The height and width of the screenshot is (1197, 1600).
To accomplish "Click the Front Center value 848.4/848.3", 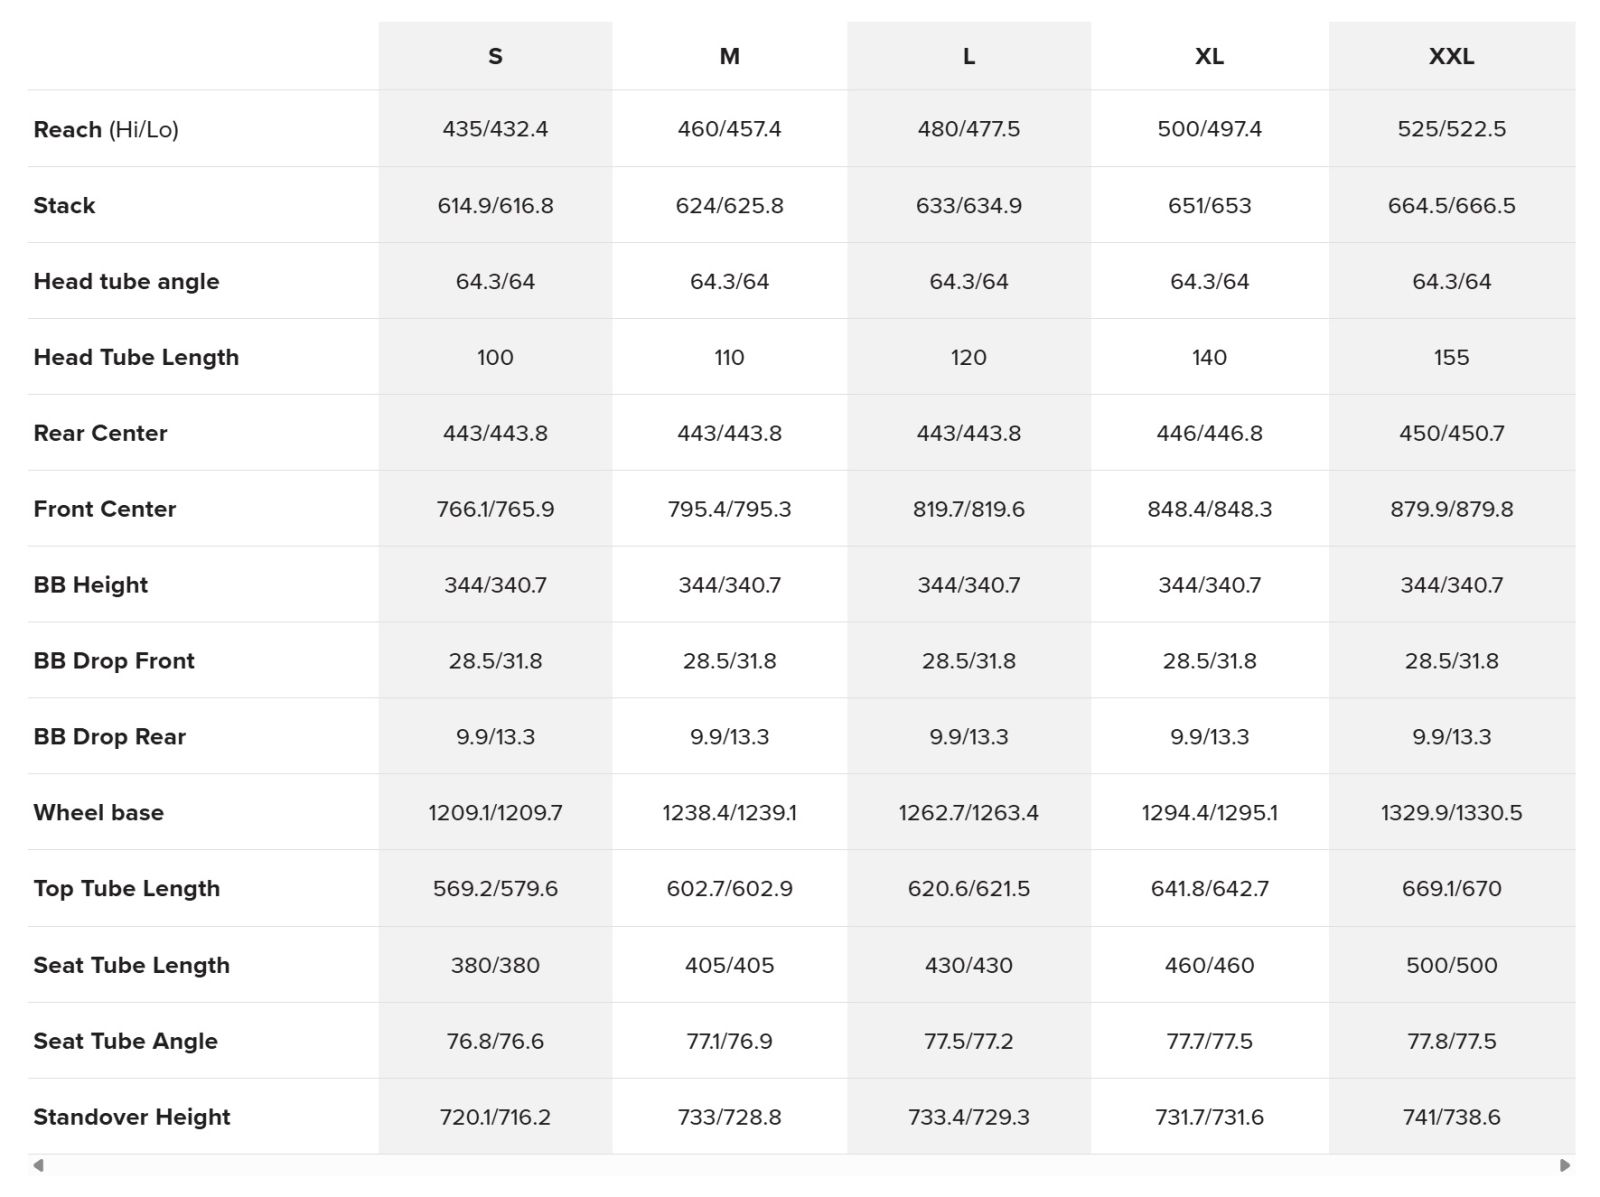I will [1209, 509].
